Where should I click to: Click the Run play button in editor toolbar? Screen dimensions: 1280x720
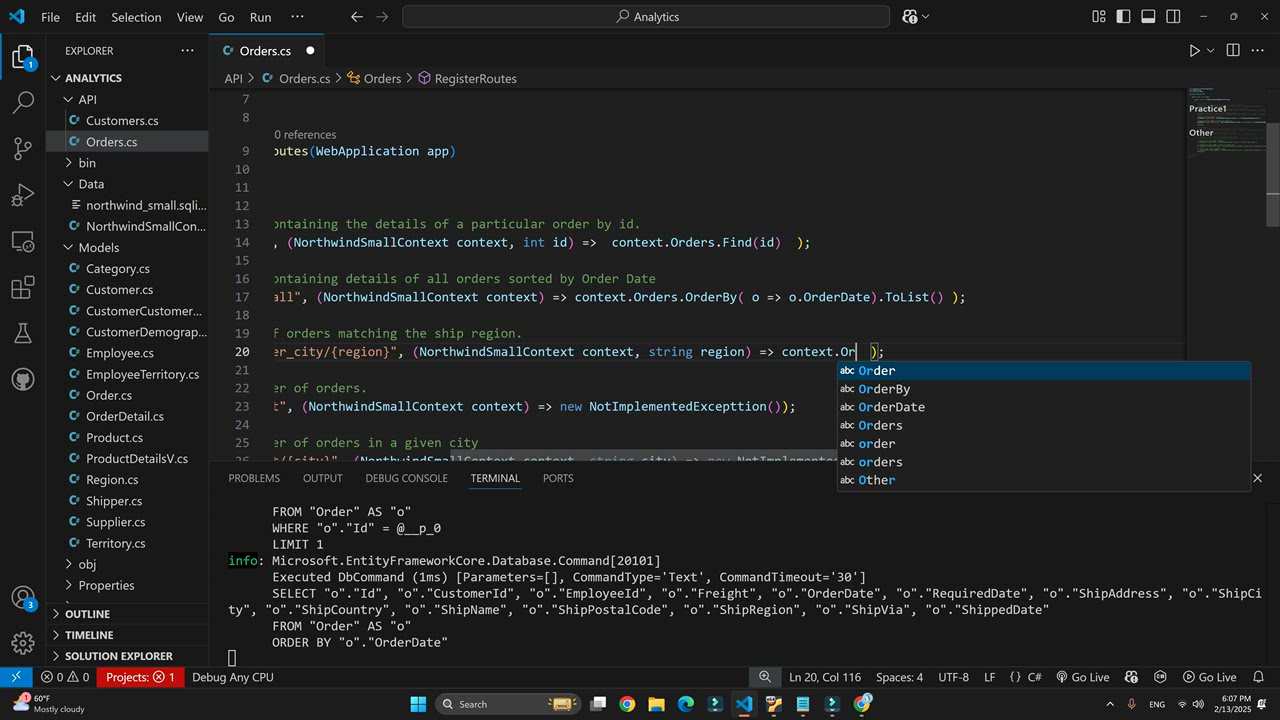click(x=1194, y=51)
